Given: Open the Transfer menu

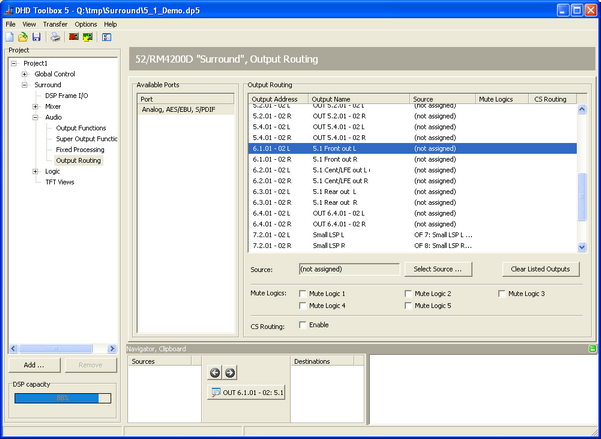Looking at the screenshot, I should coord(55,23).
